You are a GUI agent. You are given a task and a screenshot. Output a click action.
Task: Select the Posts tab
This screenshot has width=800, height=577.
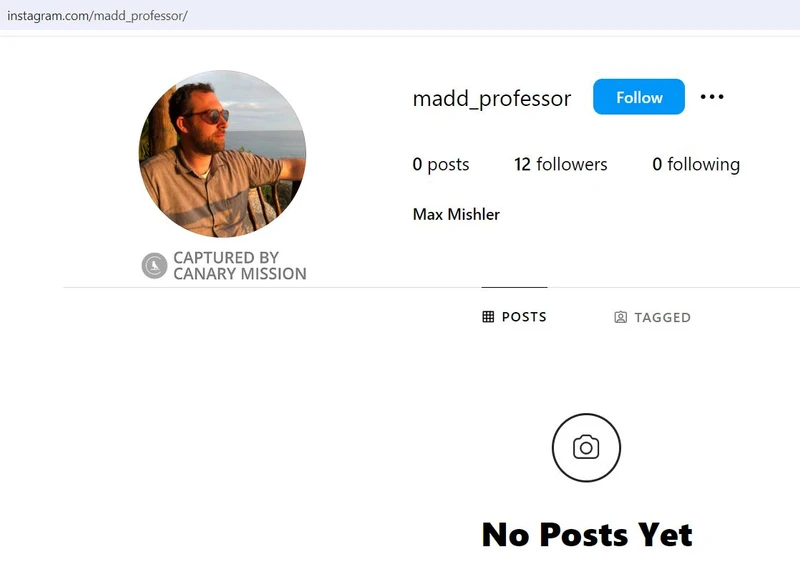pos(514,317)
